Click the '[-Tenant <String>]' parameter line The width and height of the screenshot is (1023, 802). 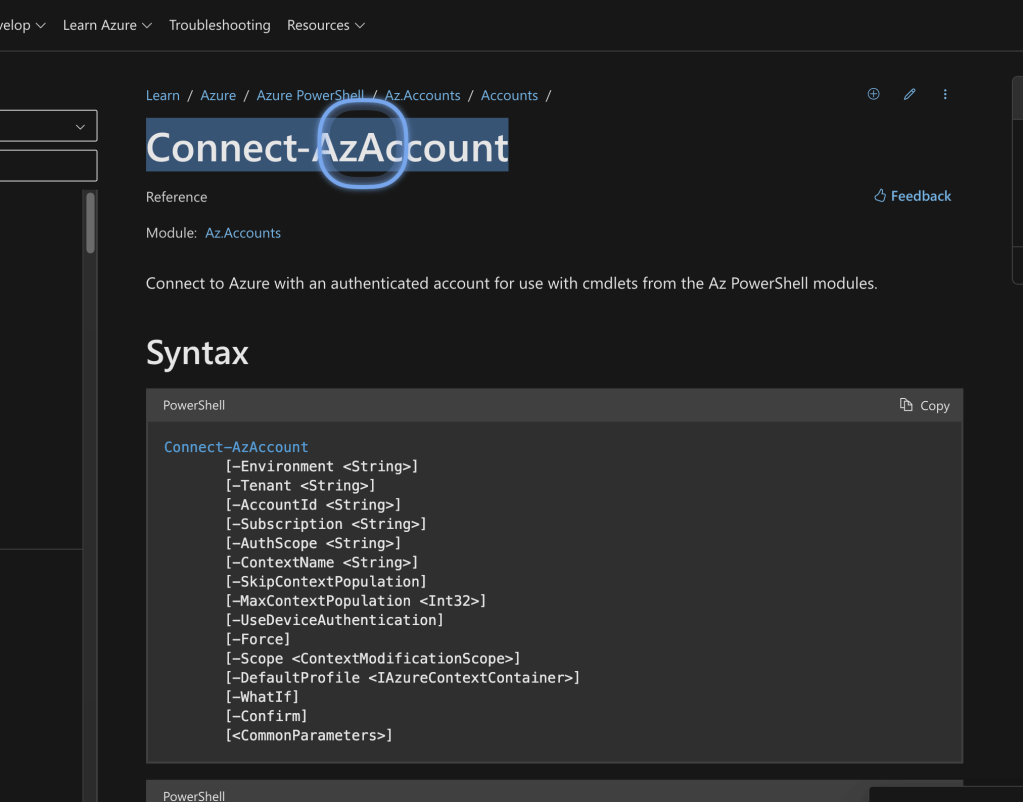(300, 486)
